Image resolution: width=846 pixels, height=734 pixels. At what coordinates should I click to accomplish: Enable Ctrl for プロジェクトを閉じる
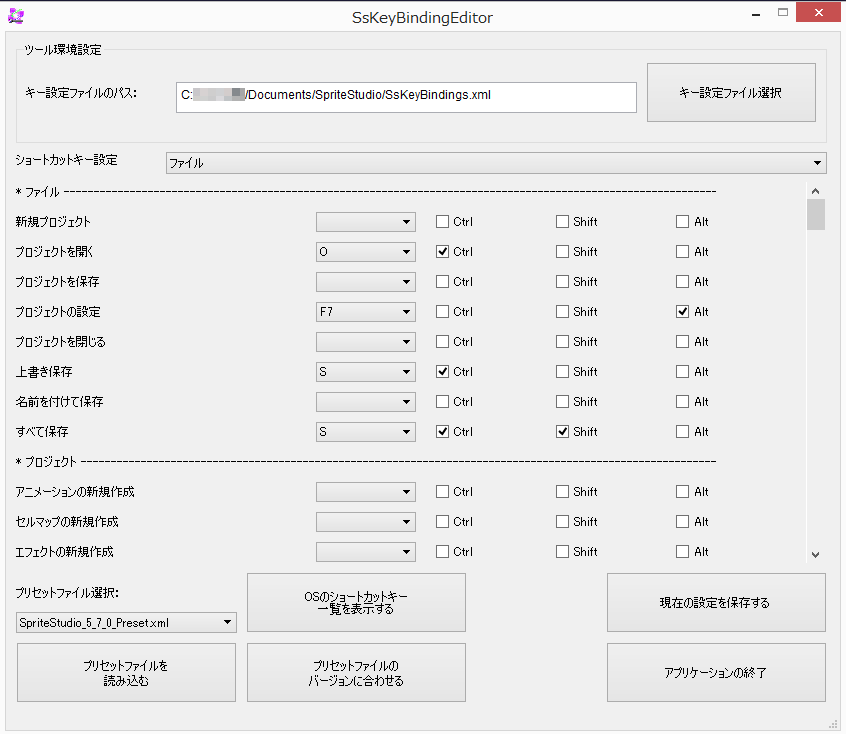(442, 342)
